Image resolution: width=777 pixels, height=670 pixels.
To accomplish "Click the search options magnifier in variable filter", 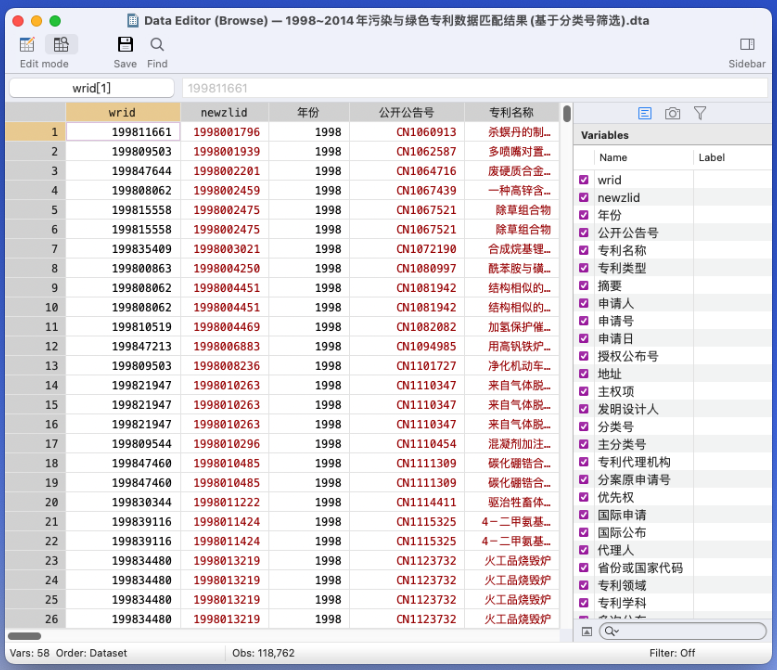I will [611, 631].
